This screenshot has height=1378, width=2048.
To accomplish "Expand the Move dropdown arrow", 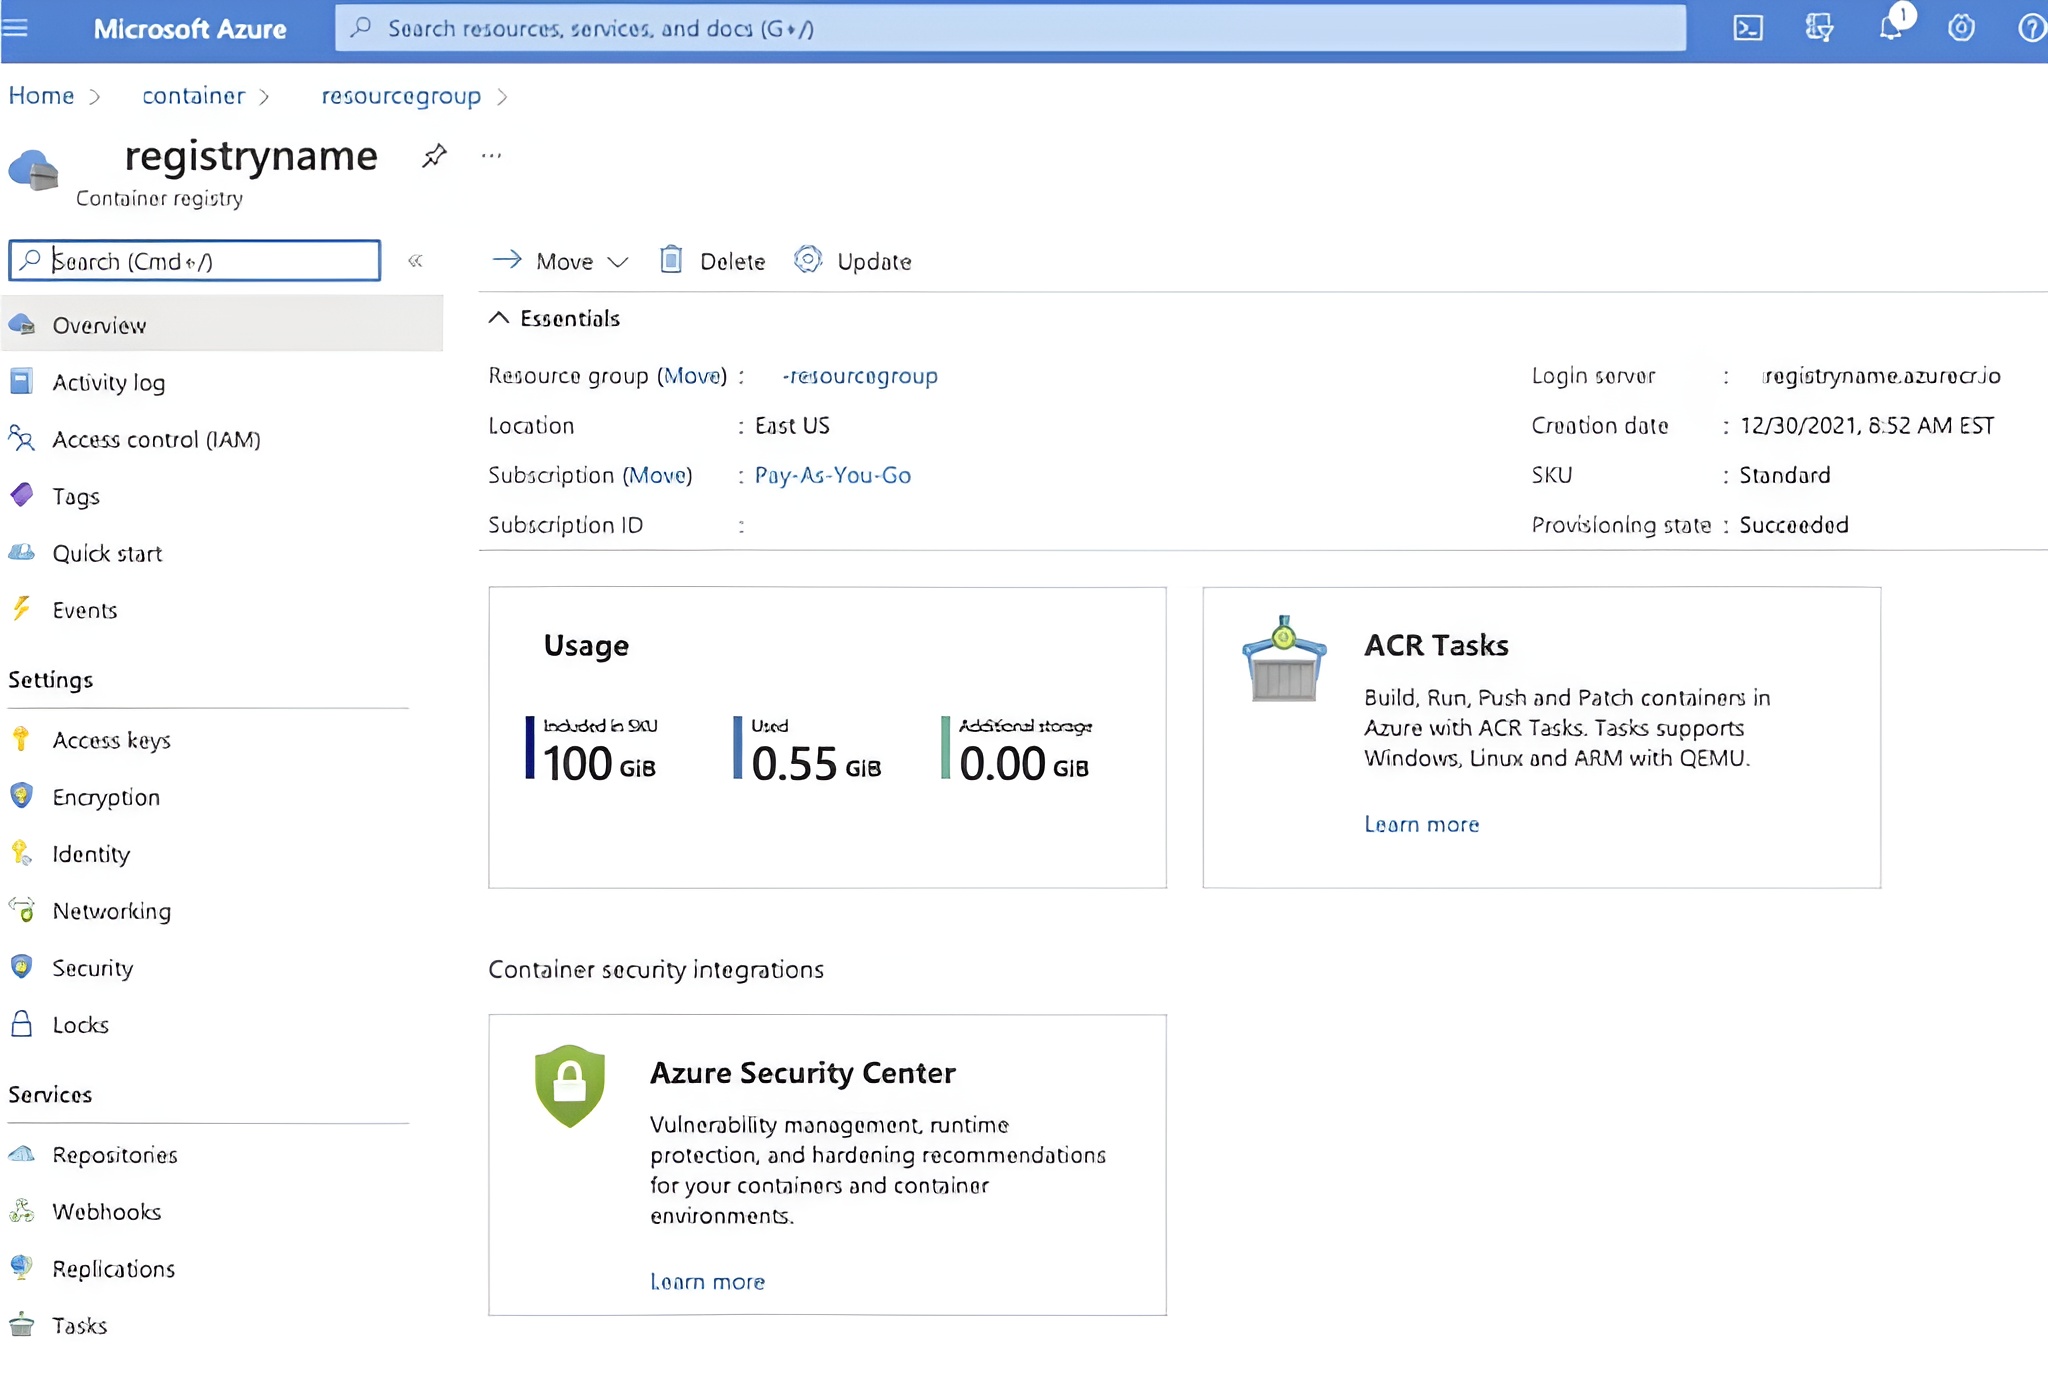I will tap(617, 261).
